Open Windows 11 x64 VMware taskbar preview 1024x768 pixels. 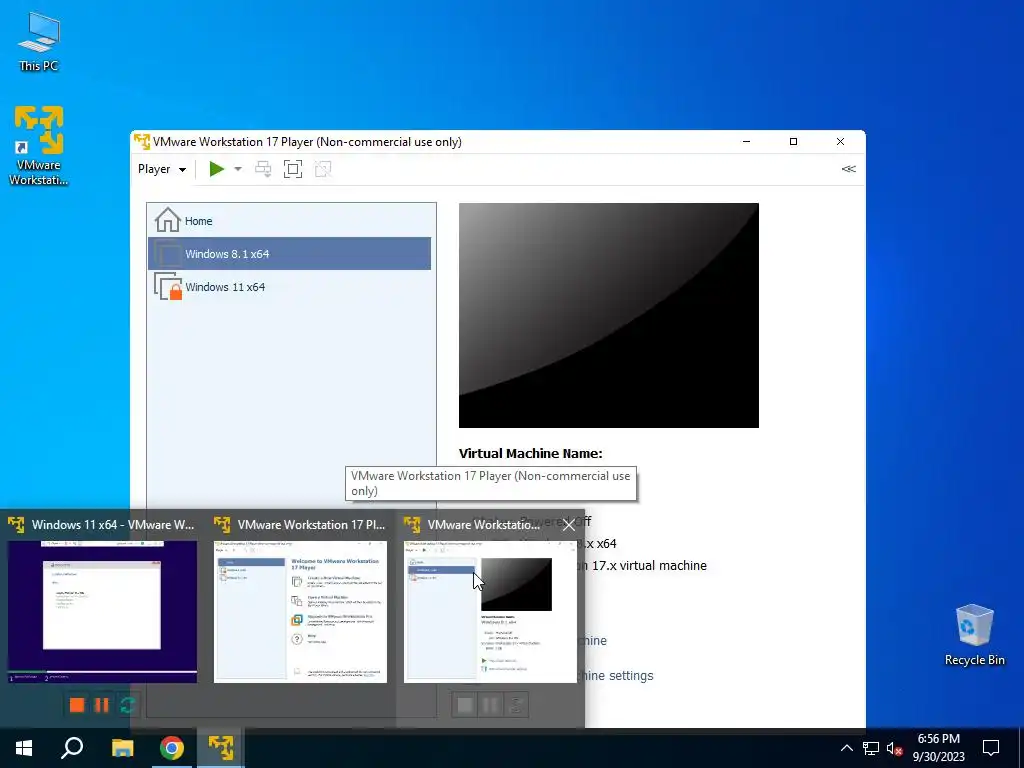tap(102, 611)
